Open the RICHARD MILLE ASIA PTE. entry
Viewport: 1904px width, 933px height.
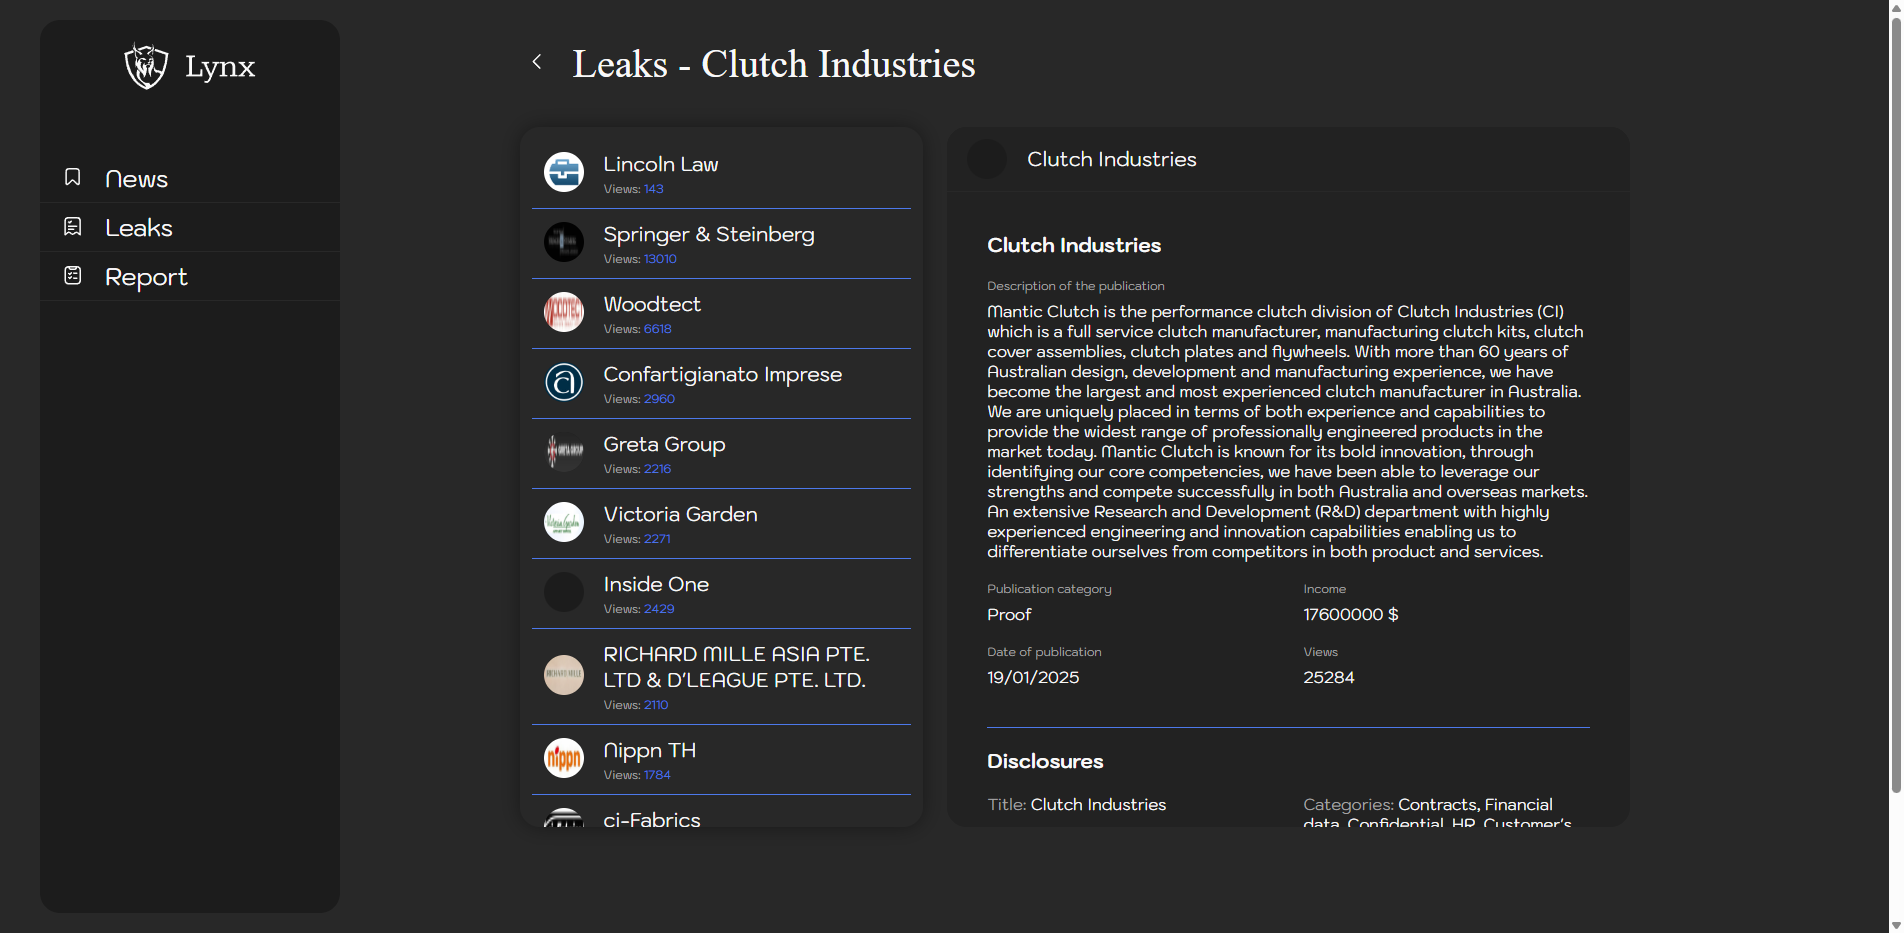736,667
